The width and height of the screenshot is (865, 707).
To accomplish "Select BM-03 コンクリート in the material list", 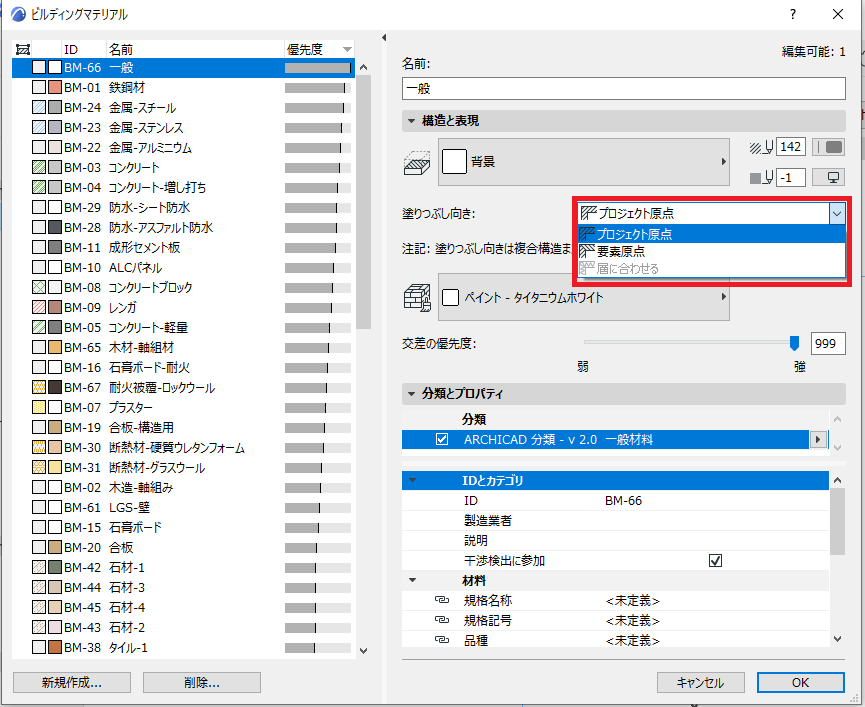I will [183, 167].
